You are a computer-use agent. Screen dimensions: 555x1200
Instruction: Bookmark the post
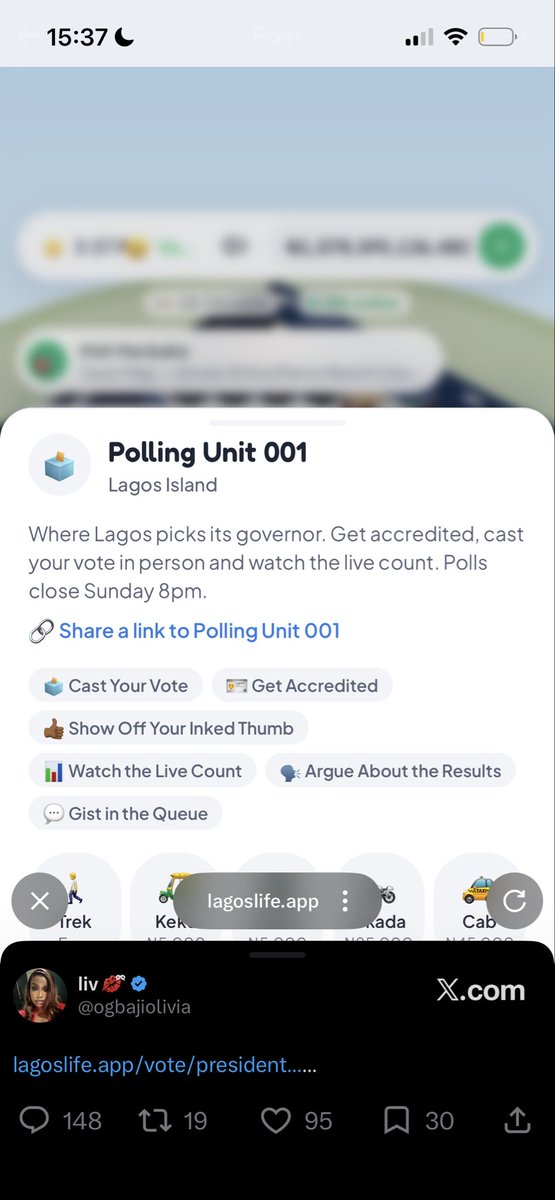click(x=397, y=1120)
